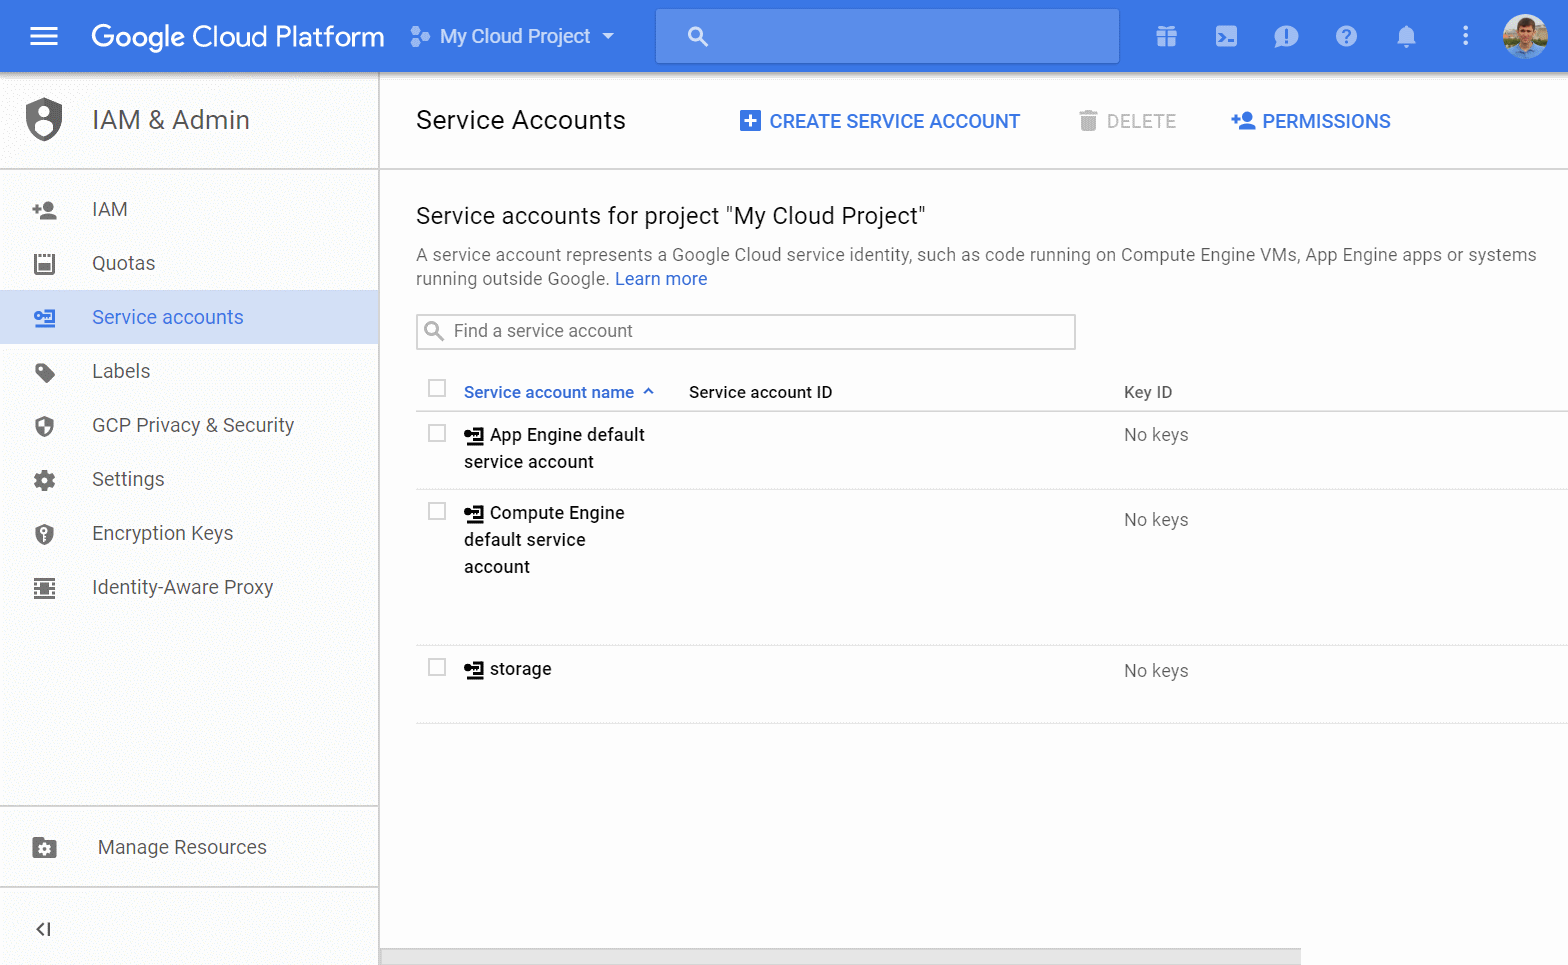Open the send feedback icon
The height and width of the screenshot is (965, 1568).
[x=1286, y=37]
